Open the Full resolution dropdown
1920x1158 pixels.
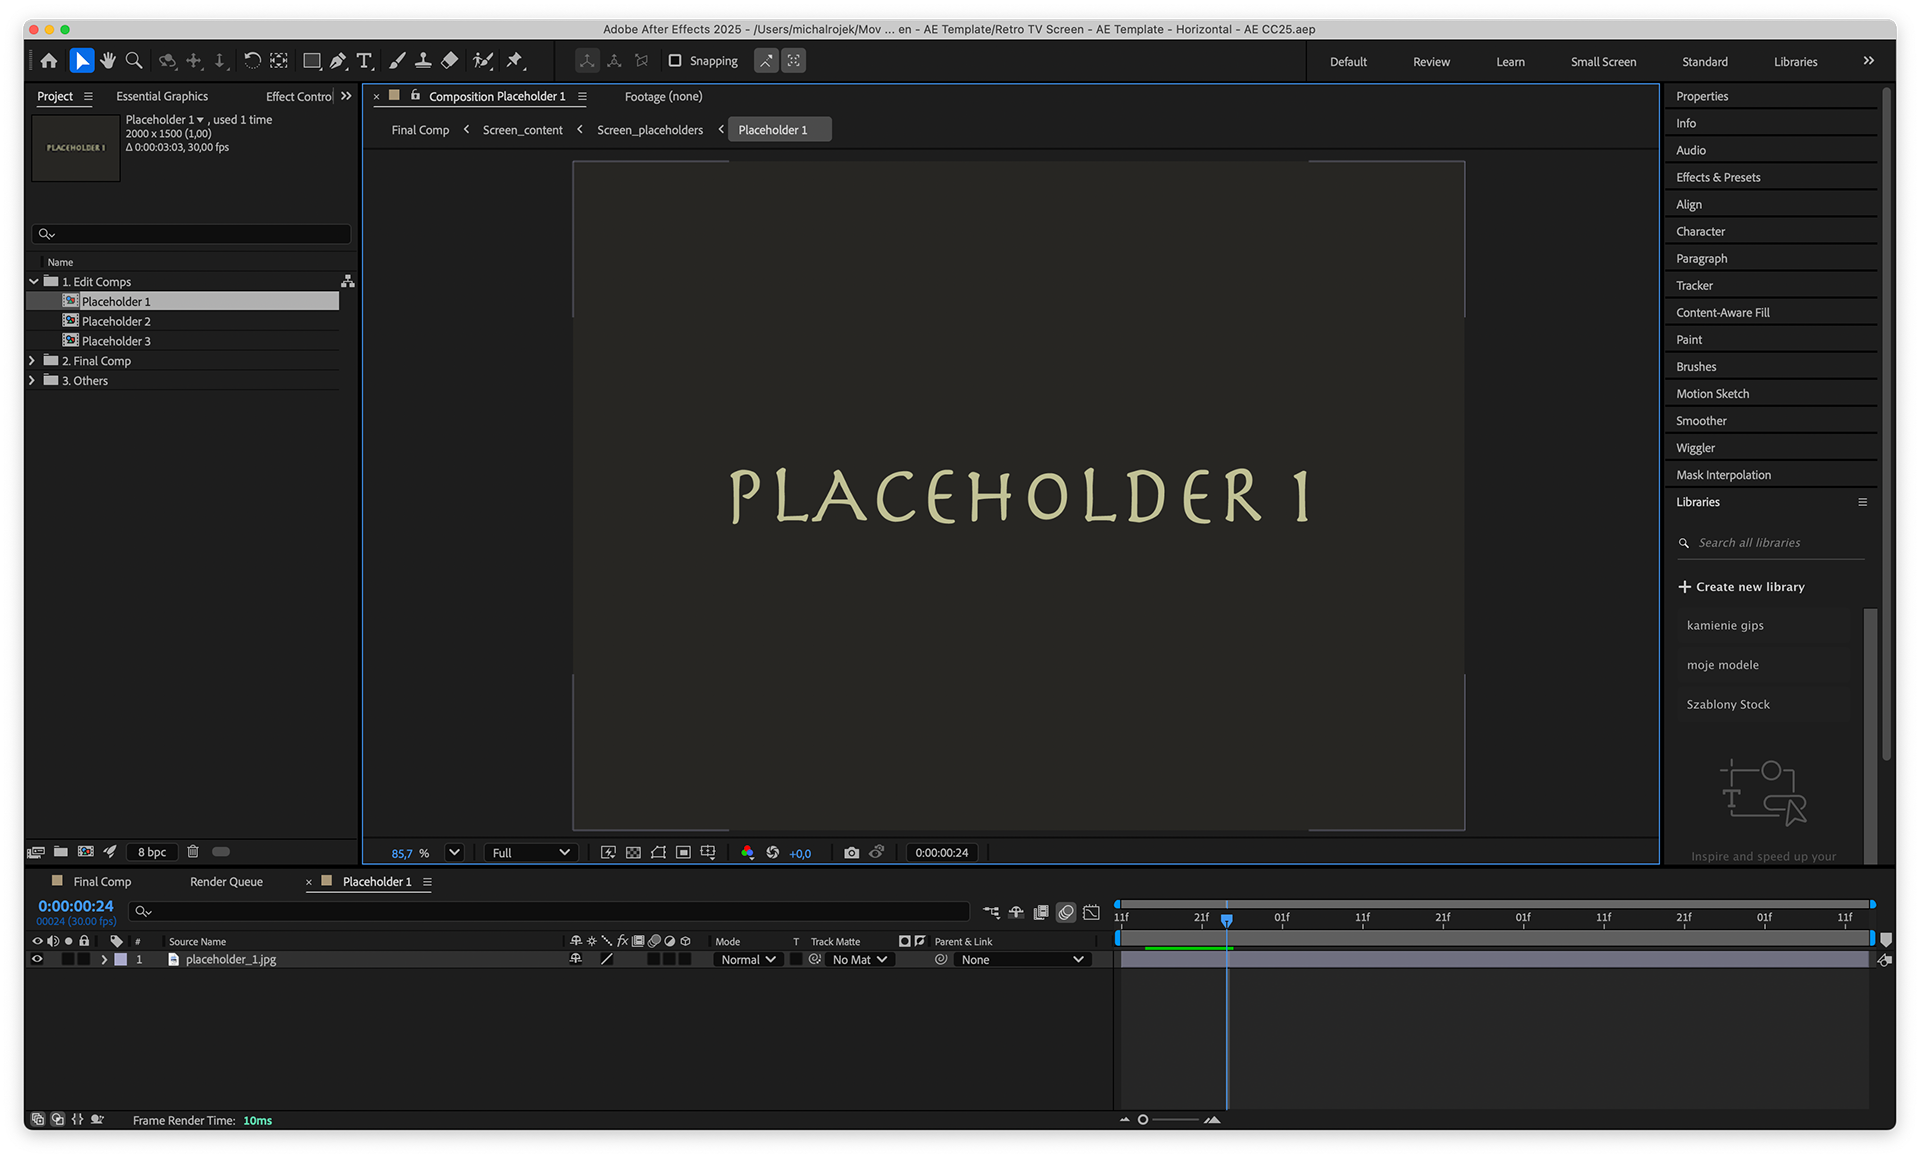[530, 853]
